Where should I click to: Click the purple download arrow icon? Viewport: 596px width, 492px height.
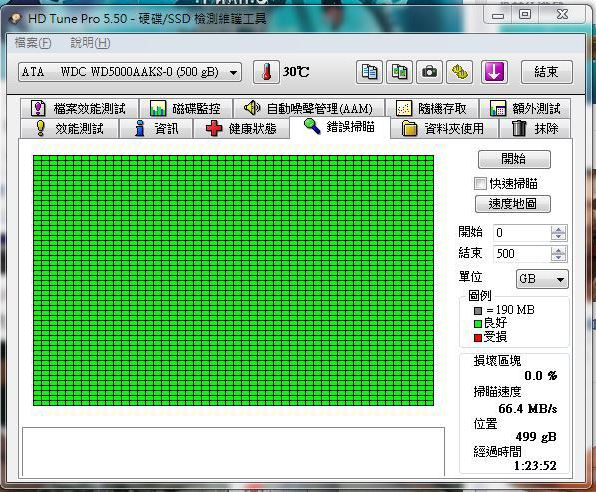point(494,71)
